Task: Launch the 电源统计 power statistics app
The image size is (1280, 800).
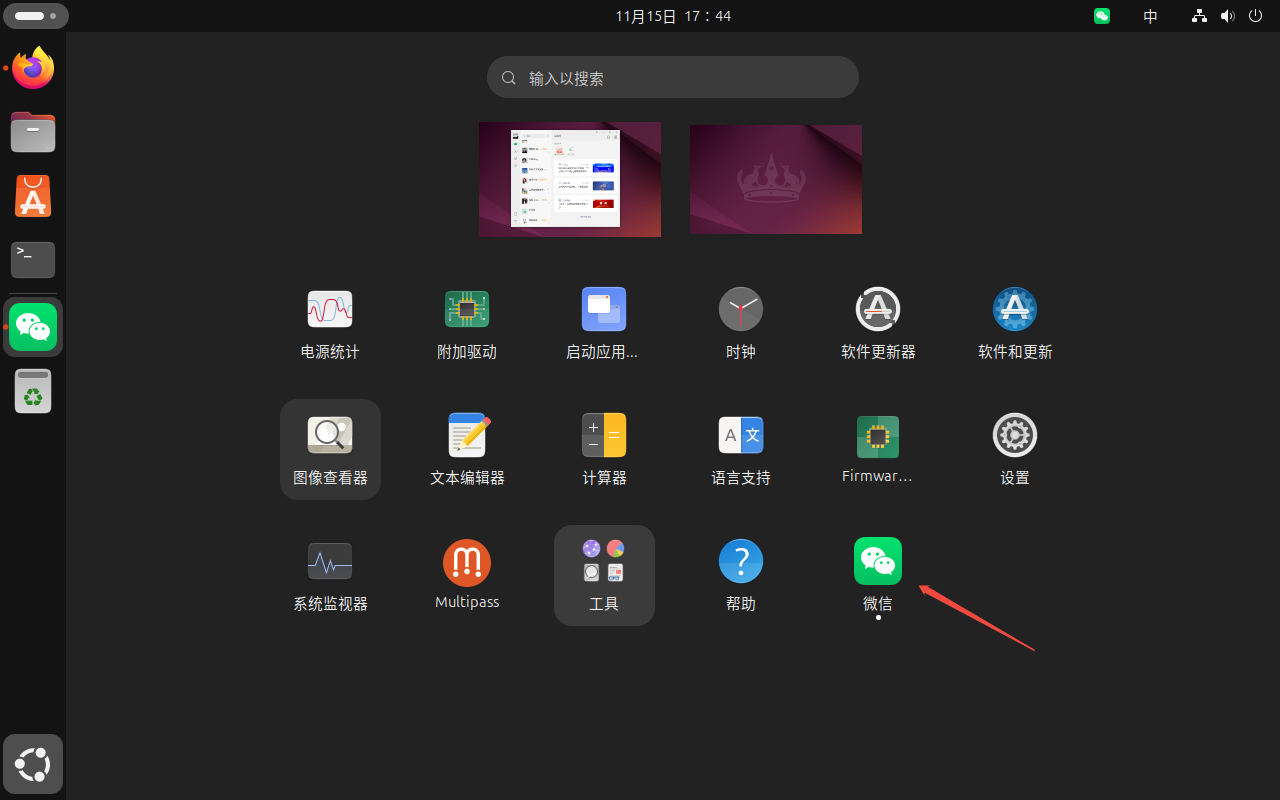Action: (x=330, y=310)
